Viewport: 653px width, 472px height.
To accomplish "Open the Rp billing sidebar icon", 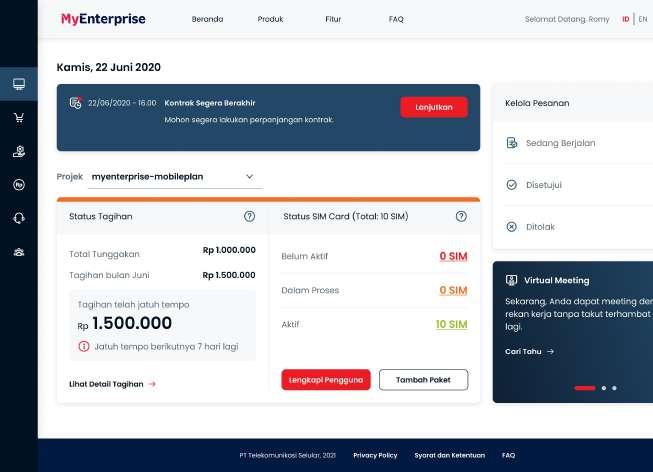I will pos(19,185).
